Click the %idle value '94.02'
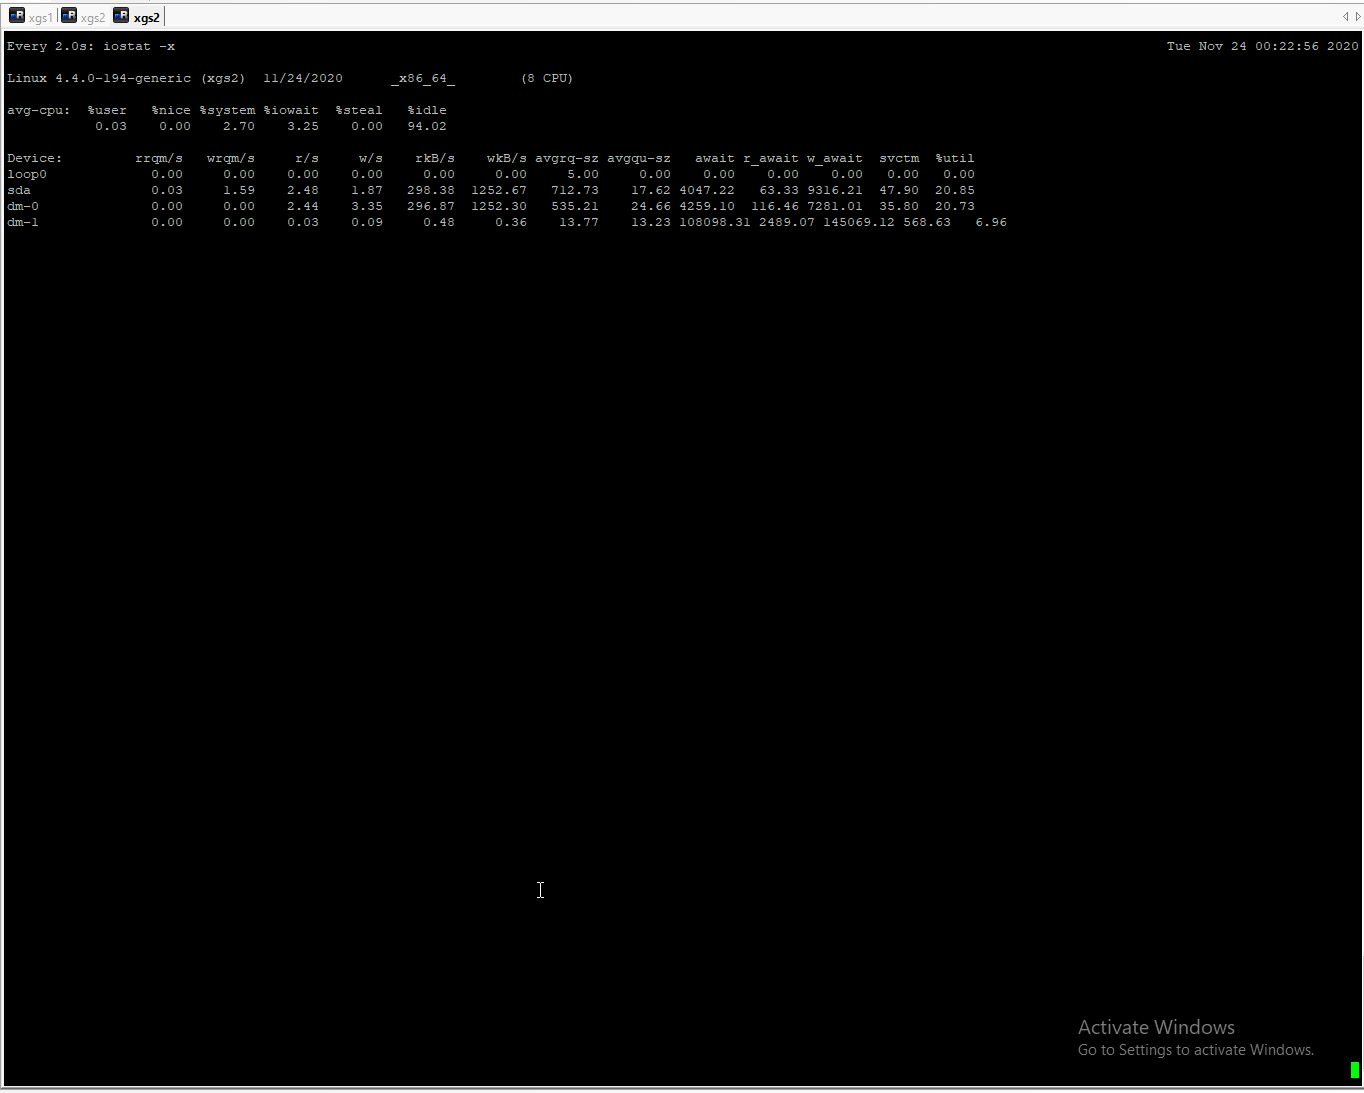This screenshot has width=1364, height=1093. pyautogui.click(x=427, y=126)
